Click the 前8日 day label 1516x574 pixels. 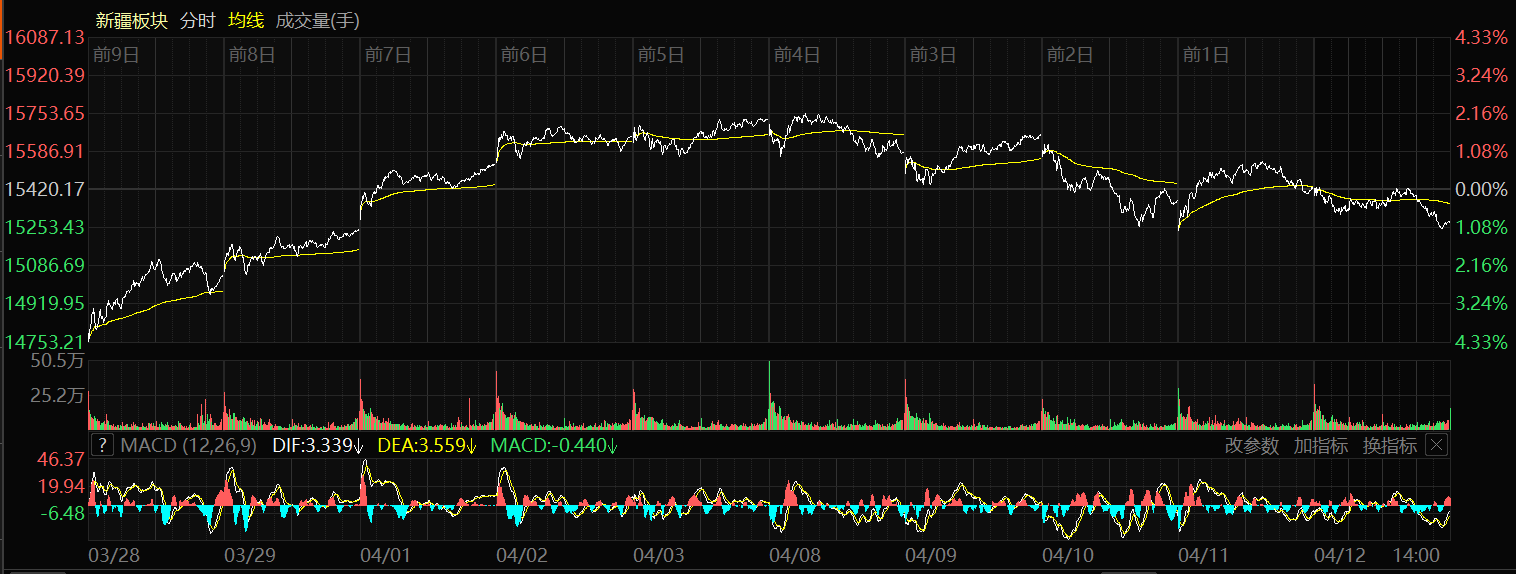point(251,55)
